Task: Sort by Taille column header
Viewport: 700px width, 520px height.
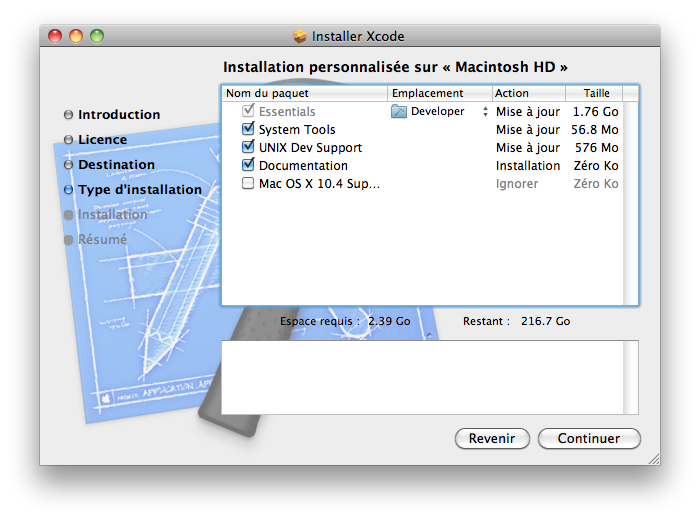Action: tap(594, 93)
